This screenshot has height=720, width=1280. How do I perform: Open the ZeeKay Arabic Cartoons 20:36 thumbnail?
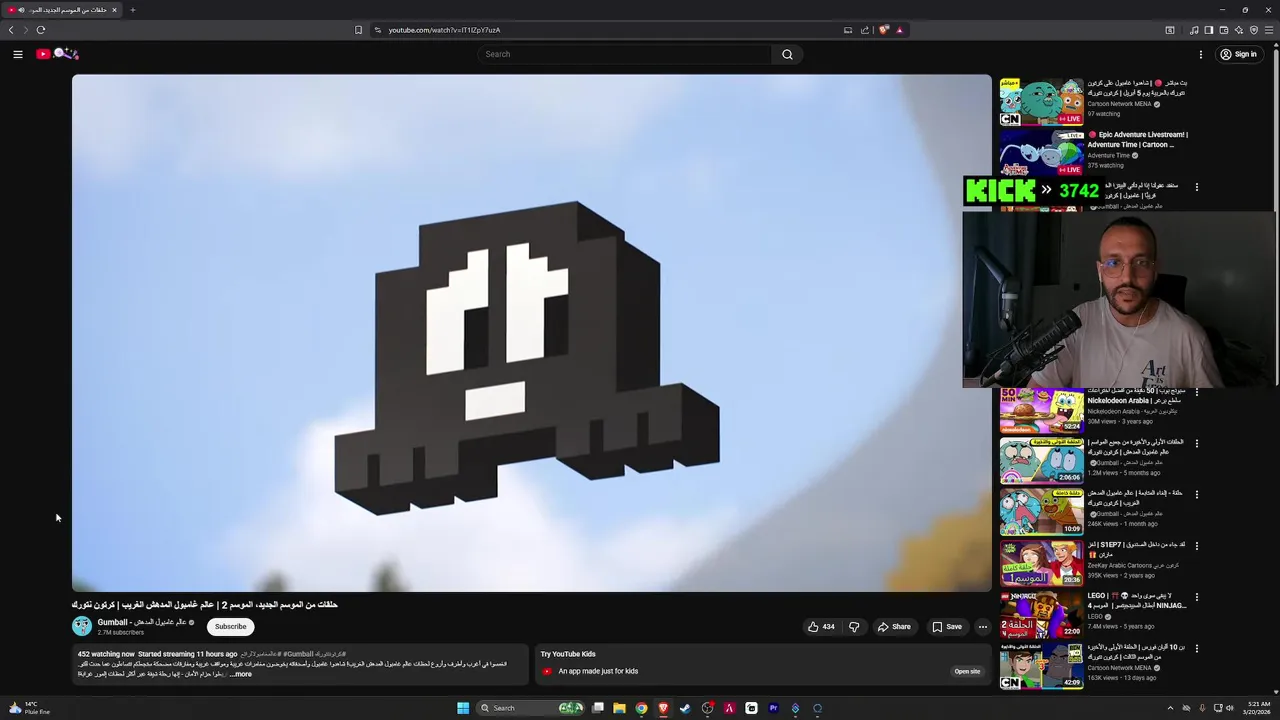point(1041,564)
